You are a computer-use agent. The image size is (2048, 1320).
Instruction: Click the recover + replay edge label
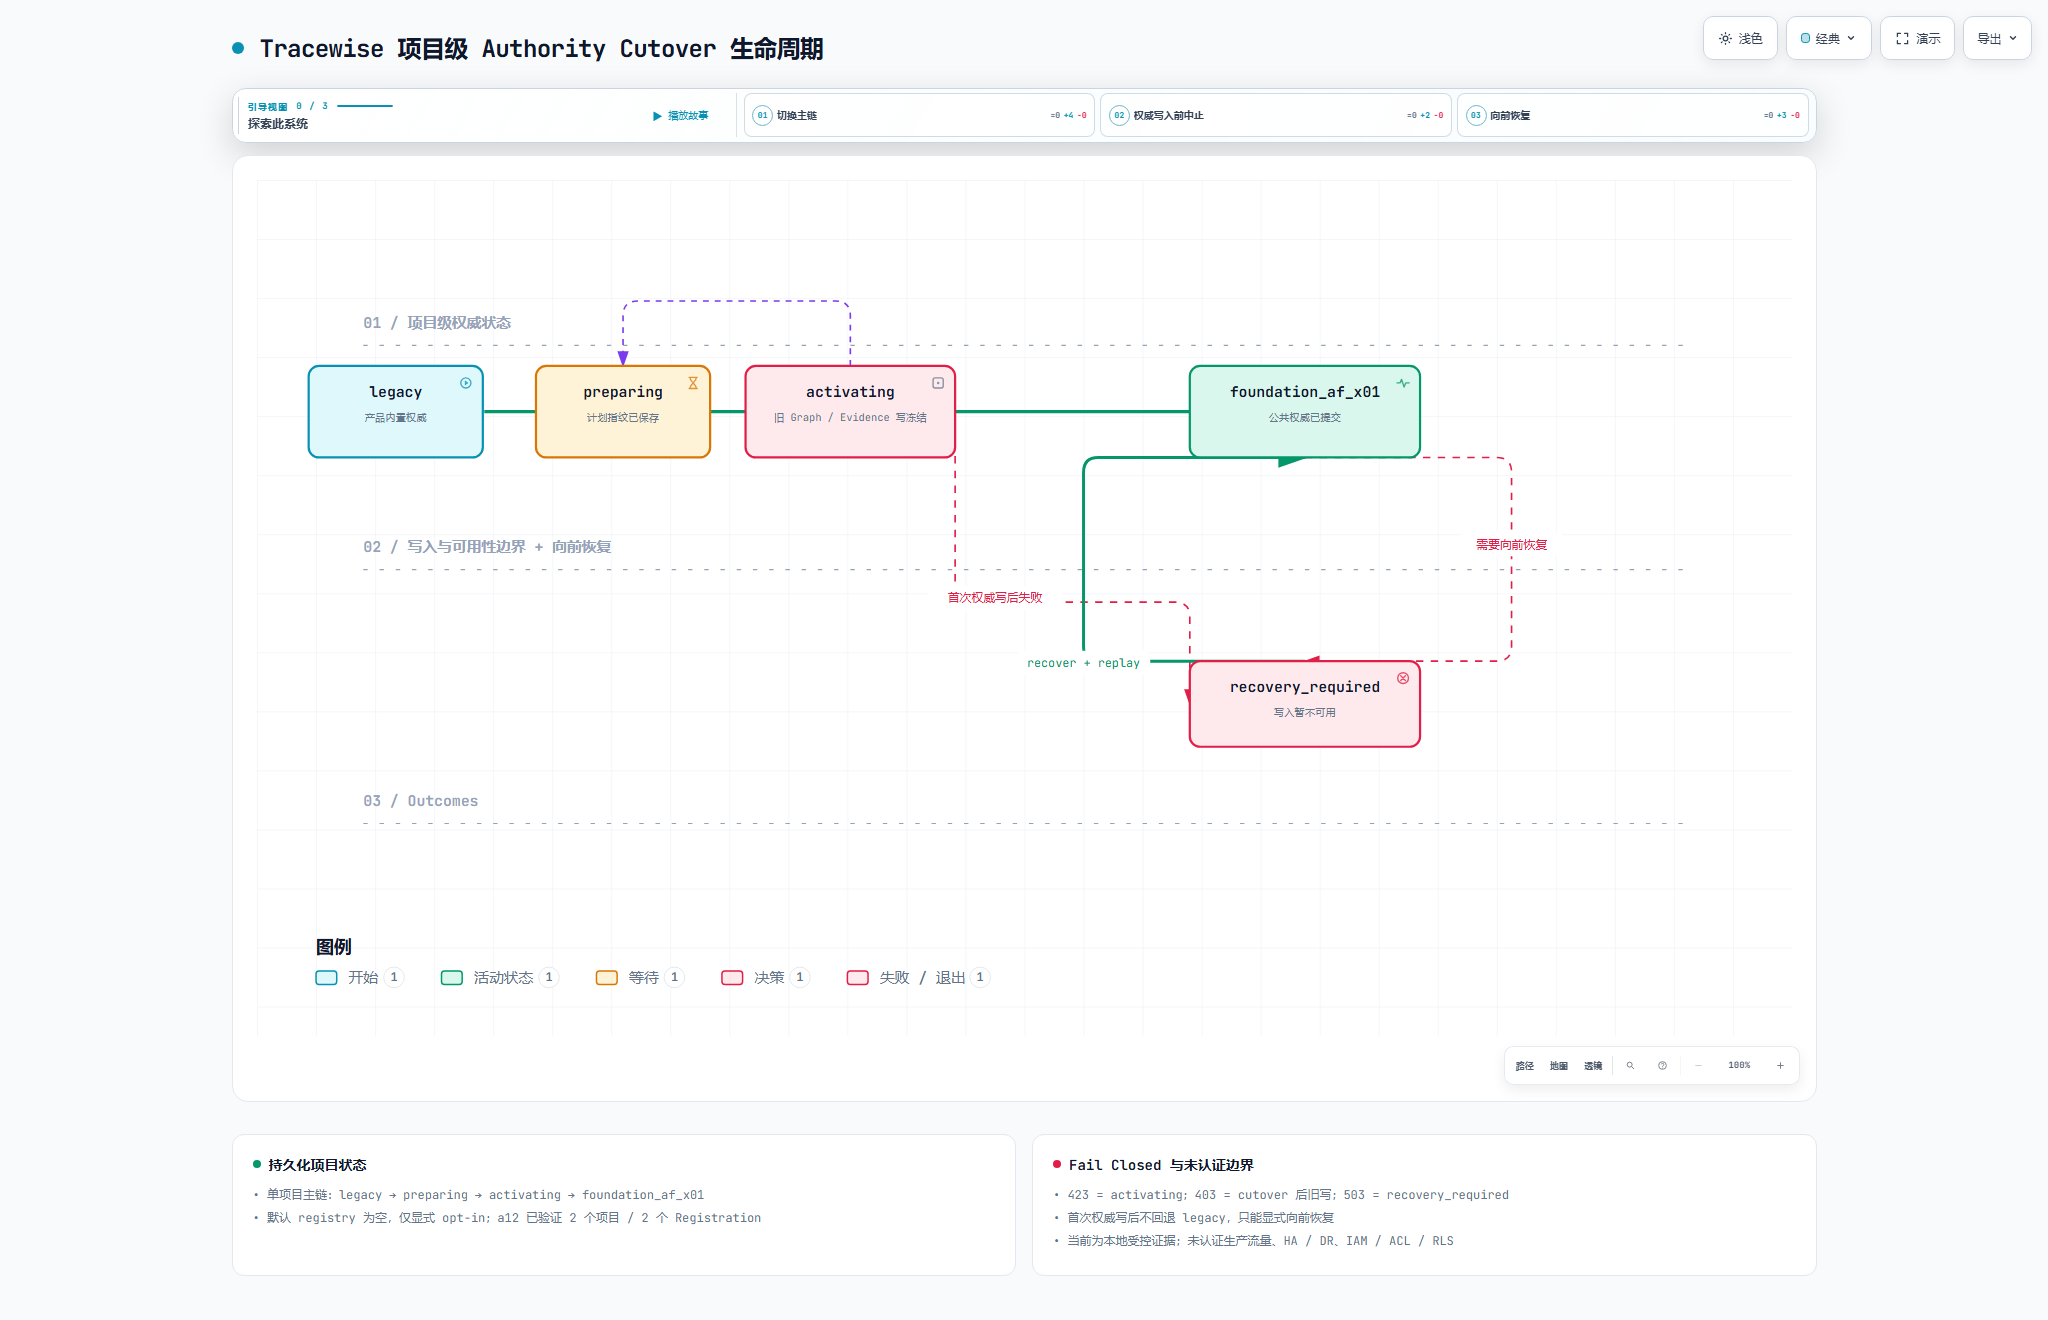1083,663
